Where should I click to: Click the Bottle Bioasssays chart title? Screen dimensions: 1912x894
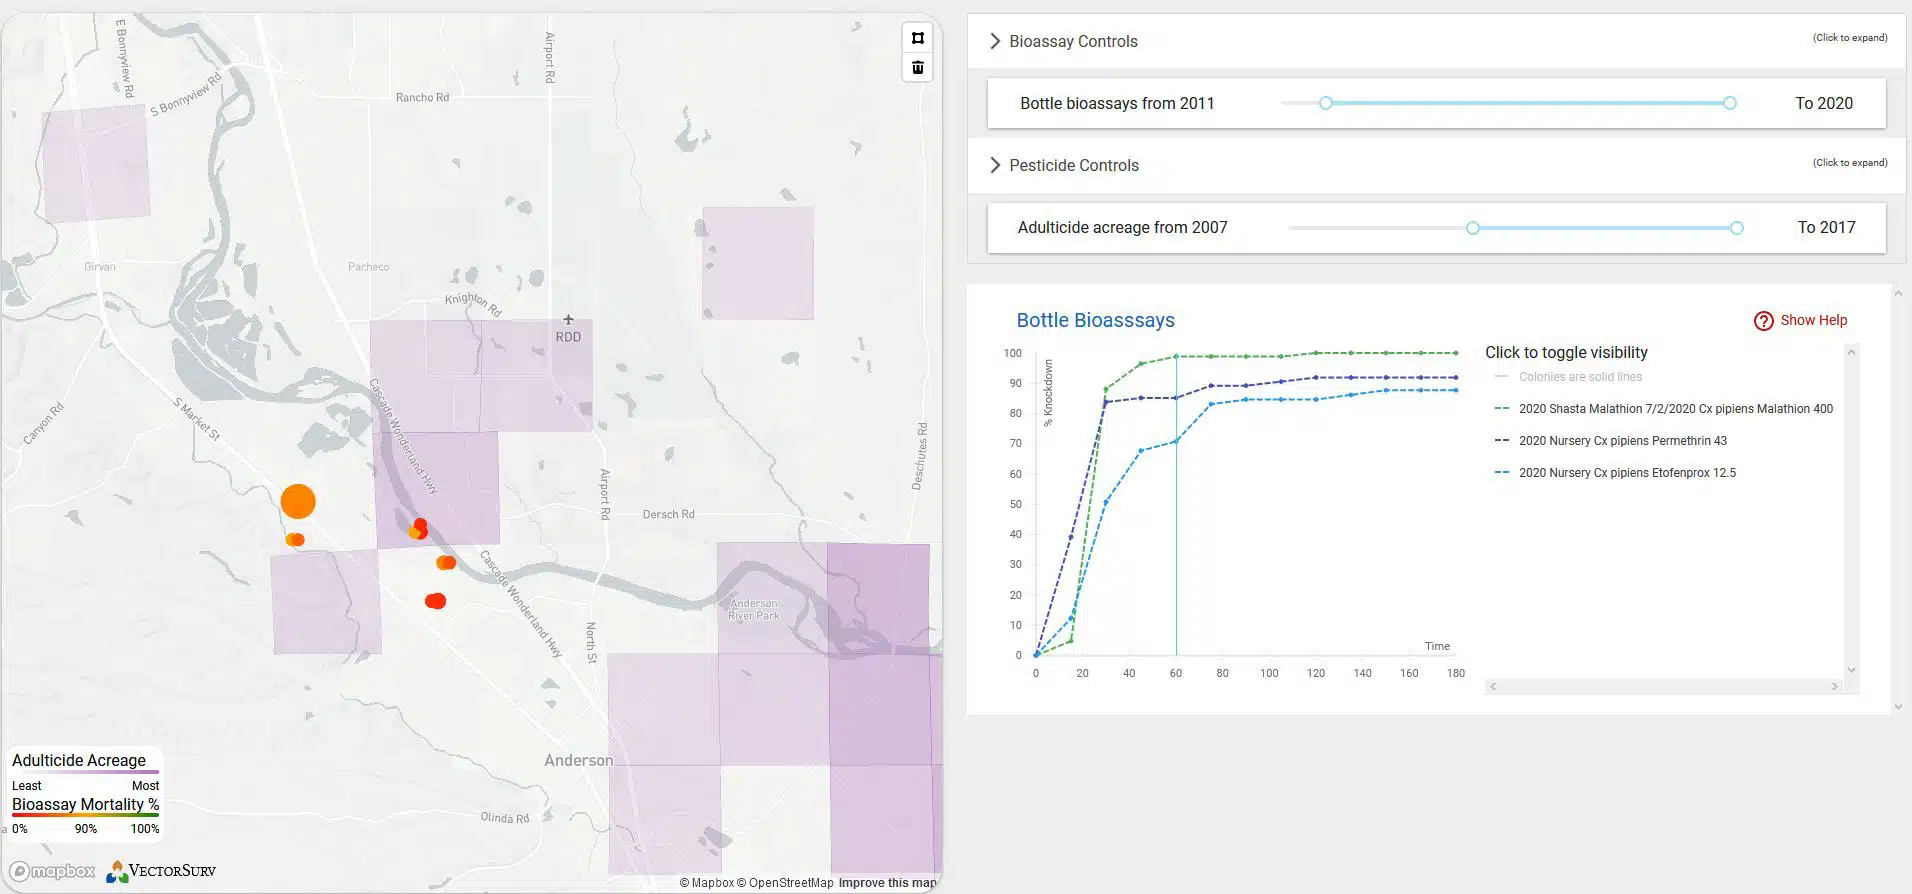(x=1095, y=320)
